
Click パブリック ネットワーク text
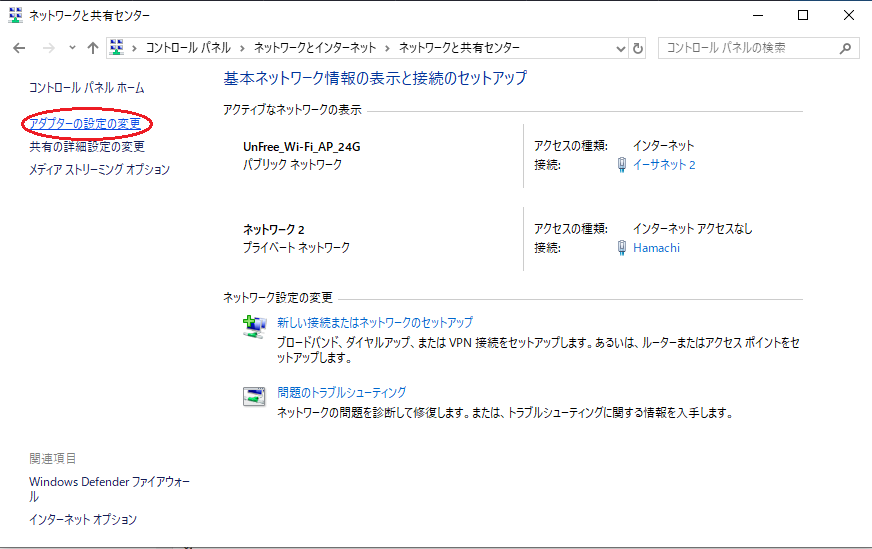tap(293, 165)
